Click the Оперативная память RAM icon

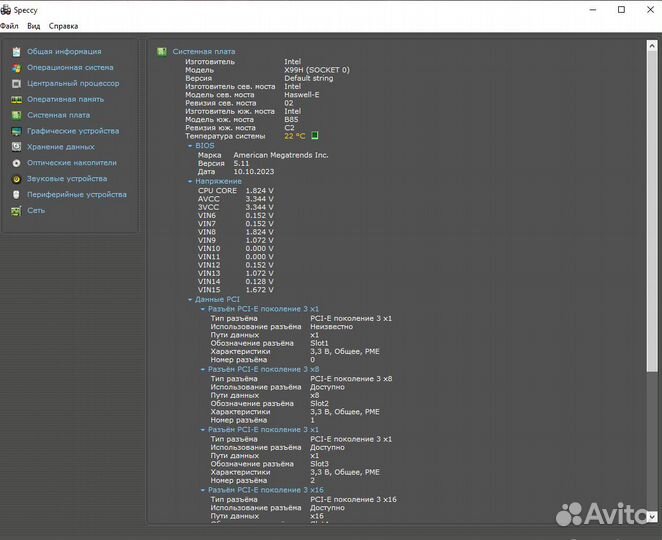point(16,100)
